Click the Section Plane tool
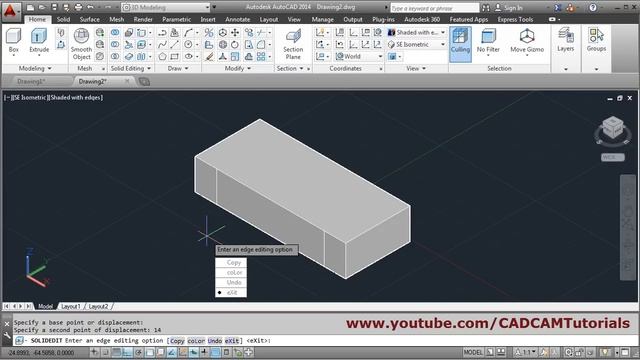Screen dimensions: 640x360 (x=293, y=44)
